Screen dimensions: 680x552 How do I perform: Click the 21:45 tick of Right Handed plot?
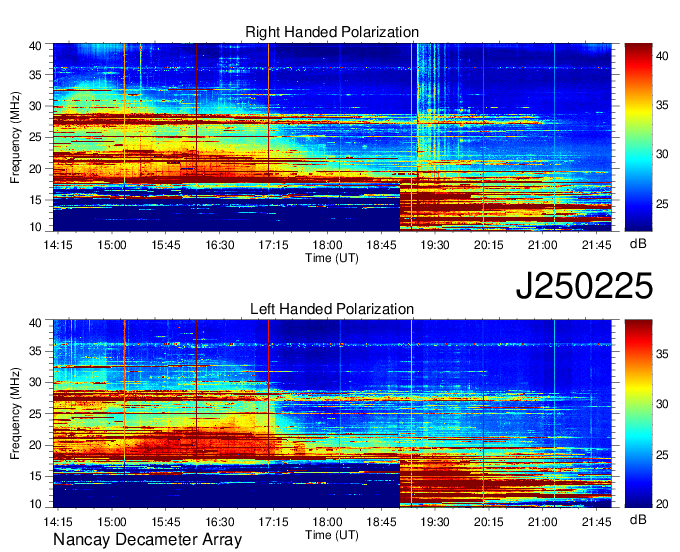pyautogui.click(x=596, y=245)
